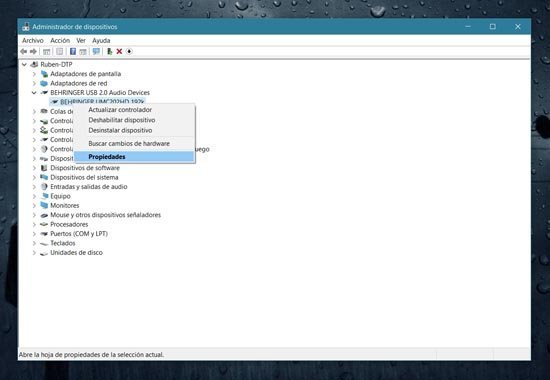Expand Dispositivos del sistema
Image resolution: width=550 pixels, height=380 pixels.
[34, 177]
